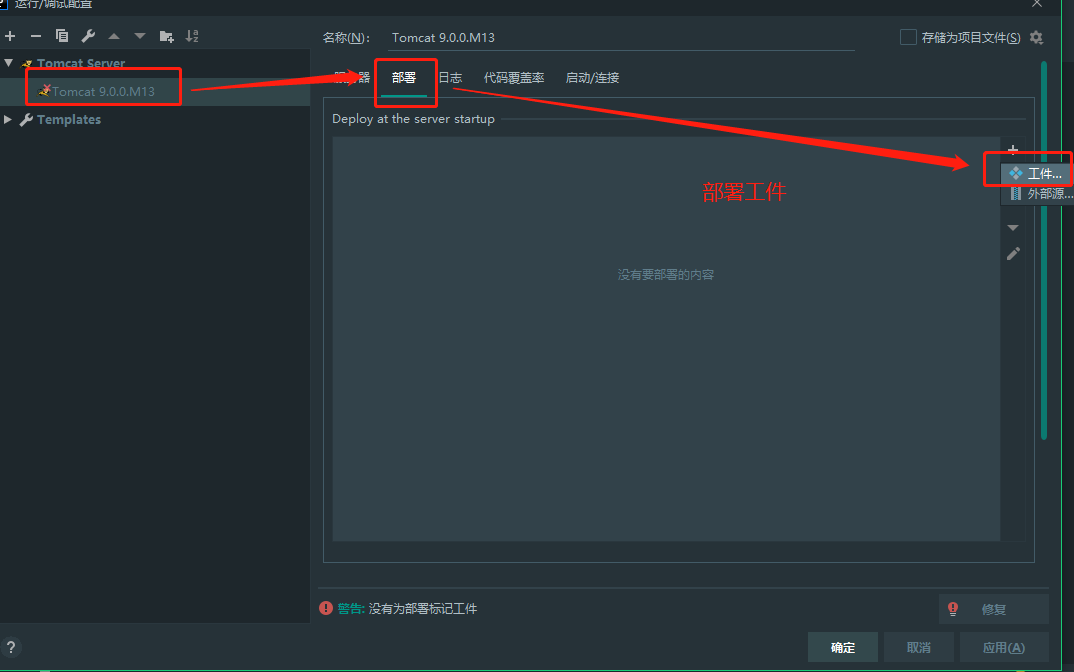Create new folder in configuration toolbar

166,36
